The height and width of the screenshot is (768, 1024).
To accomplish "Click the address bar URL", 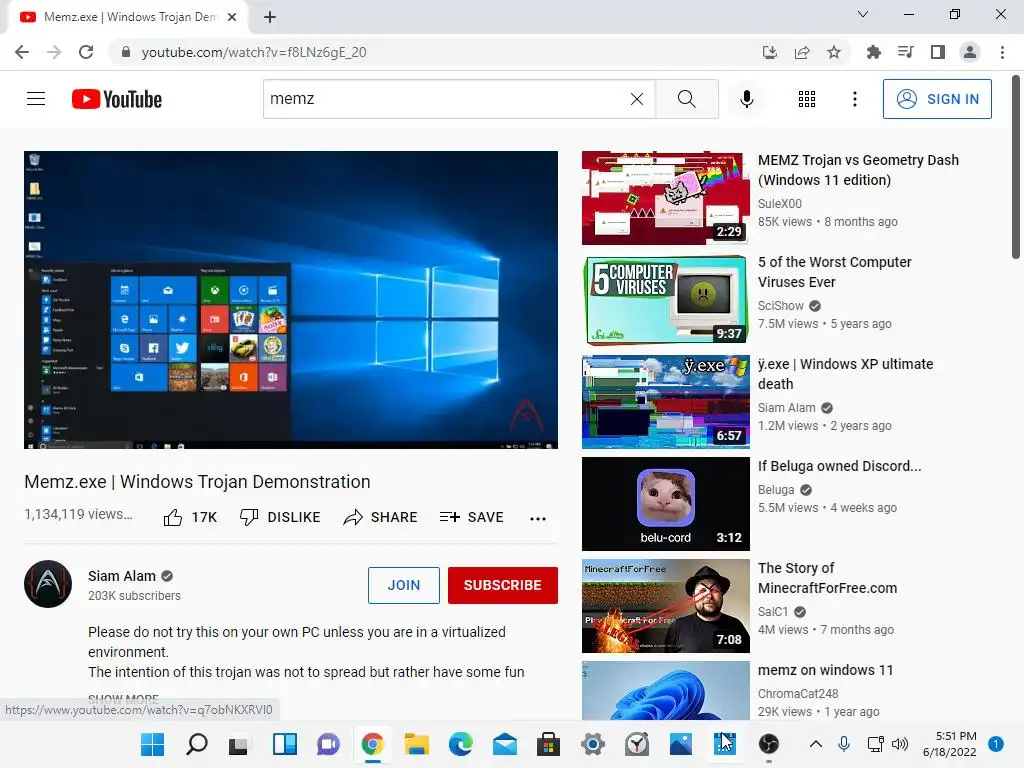I will 254,52.
